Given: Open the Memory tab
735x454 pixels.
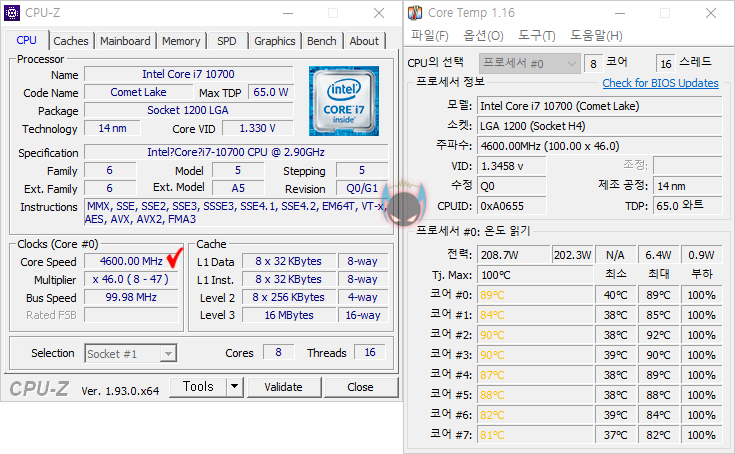Looking at the screenshot, I should point(181,41).
